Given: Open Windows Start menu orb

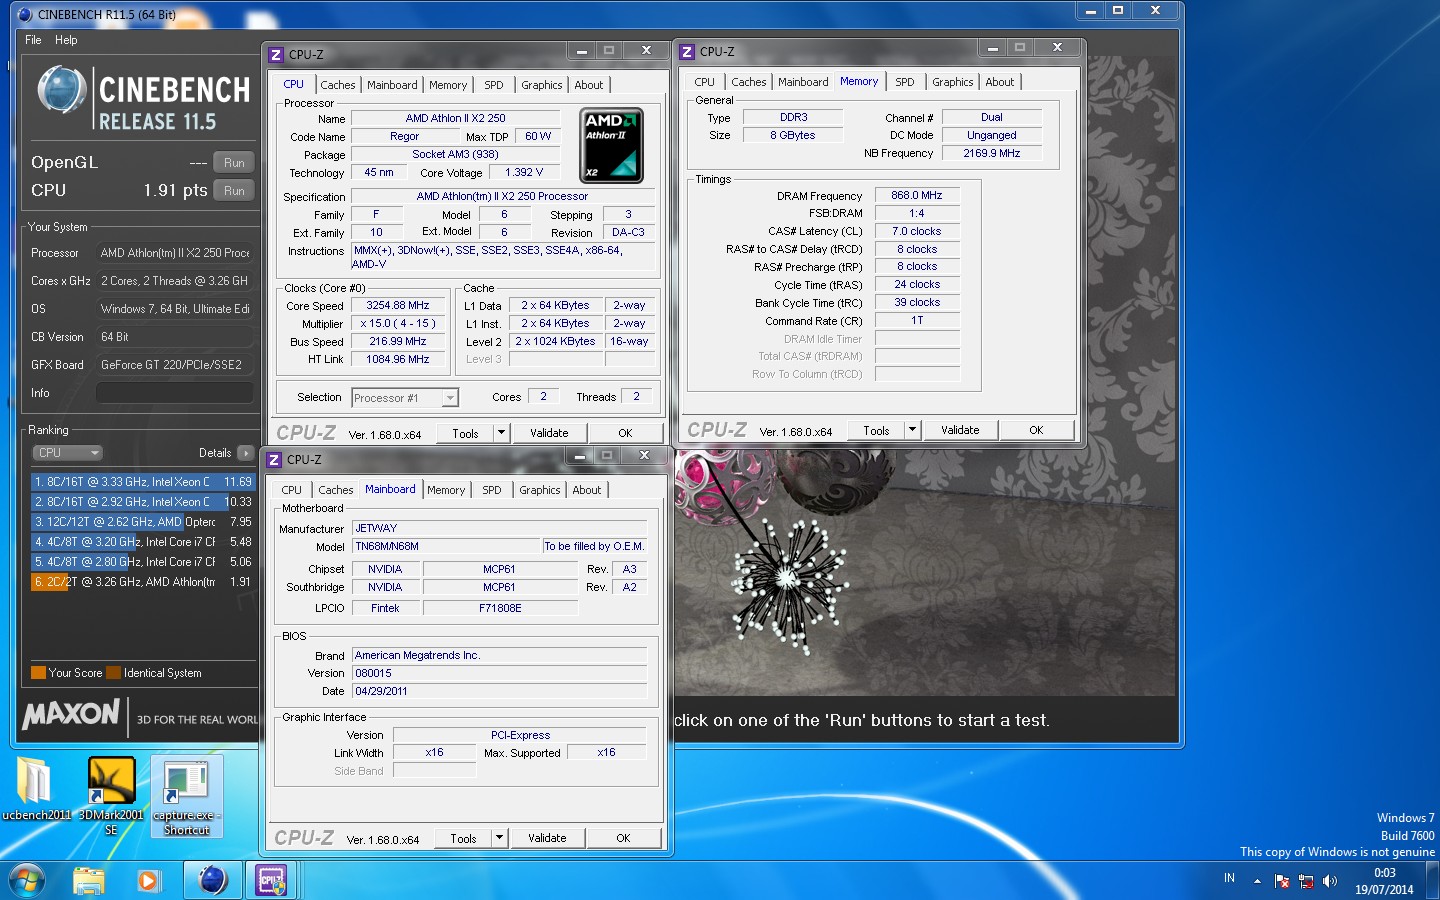Looking at the screenshot, I should point(25,881).
